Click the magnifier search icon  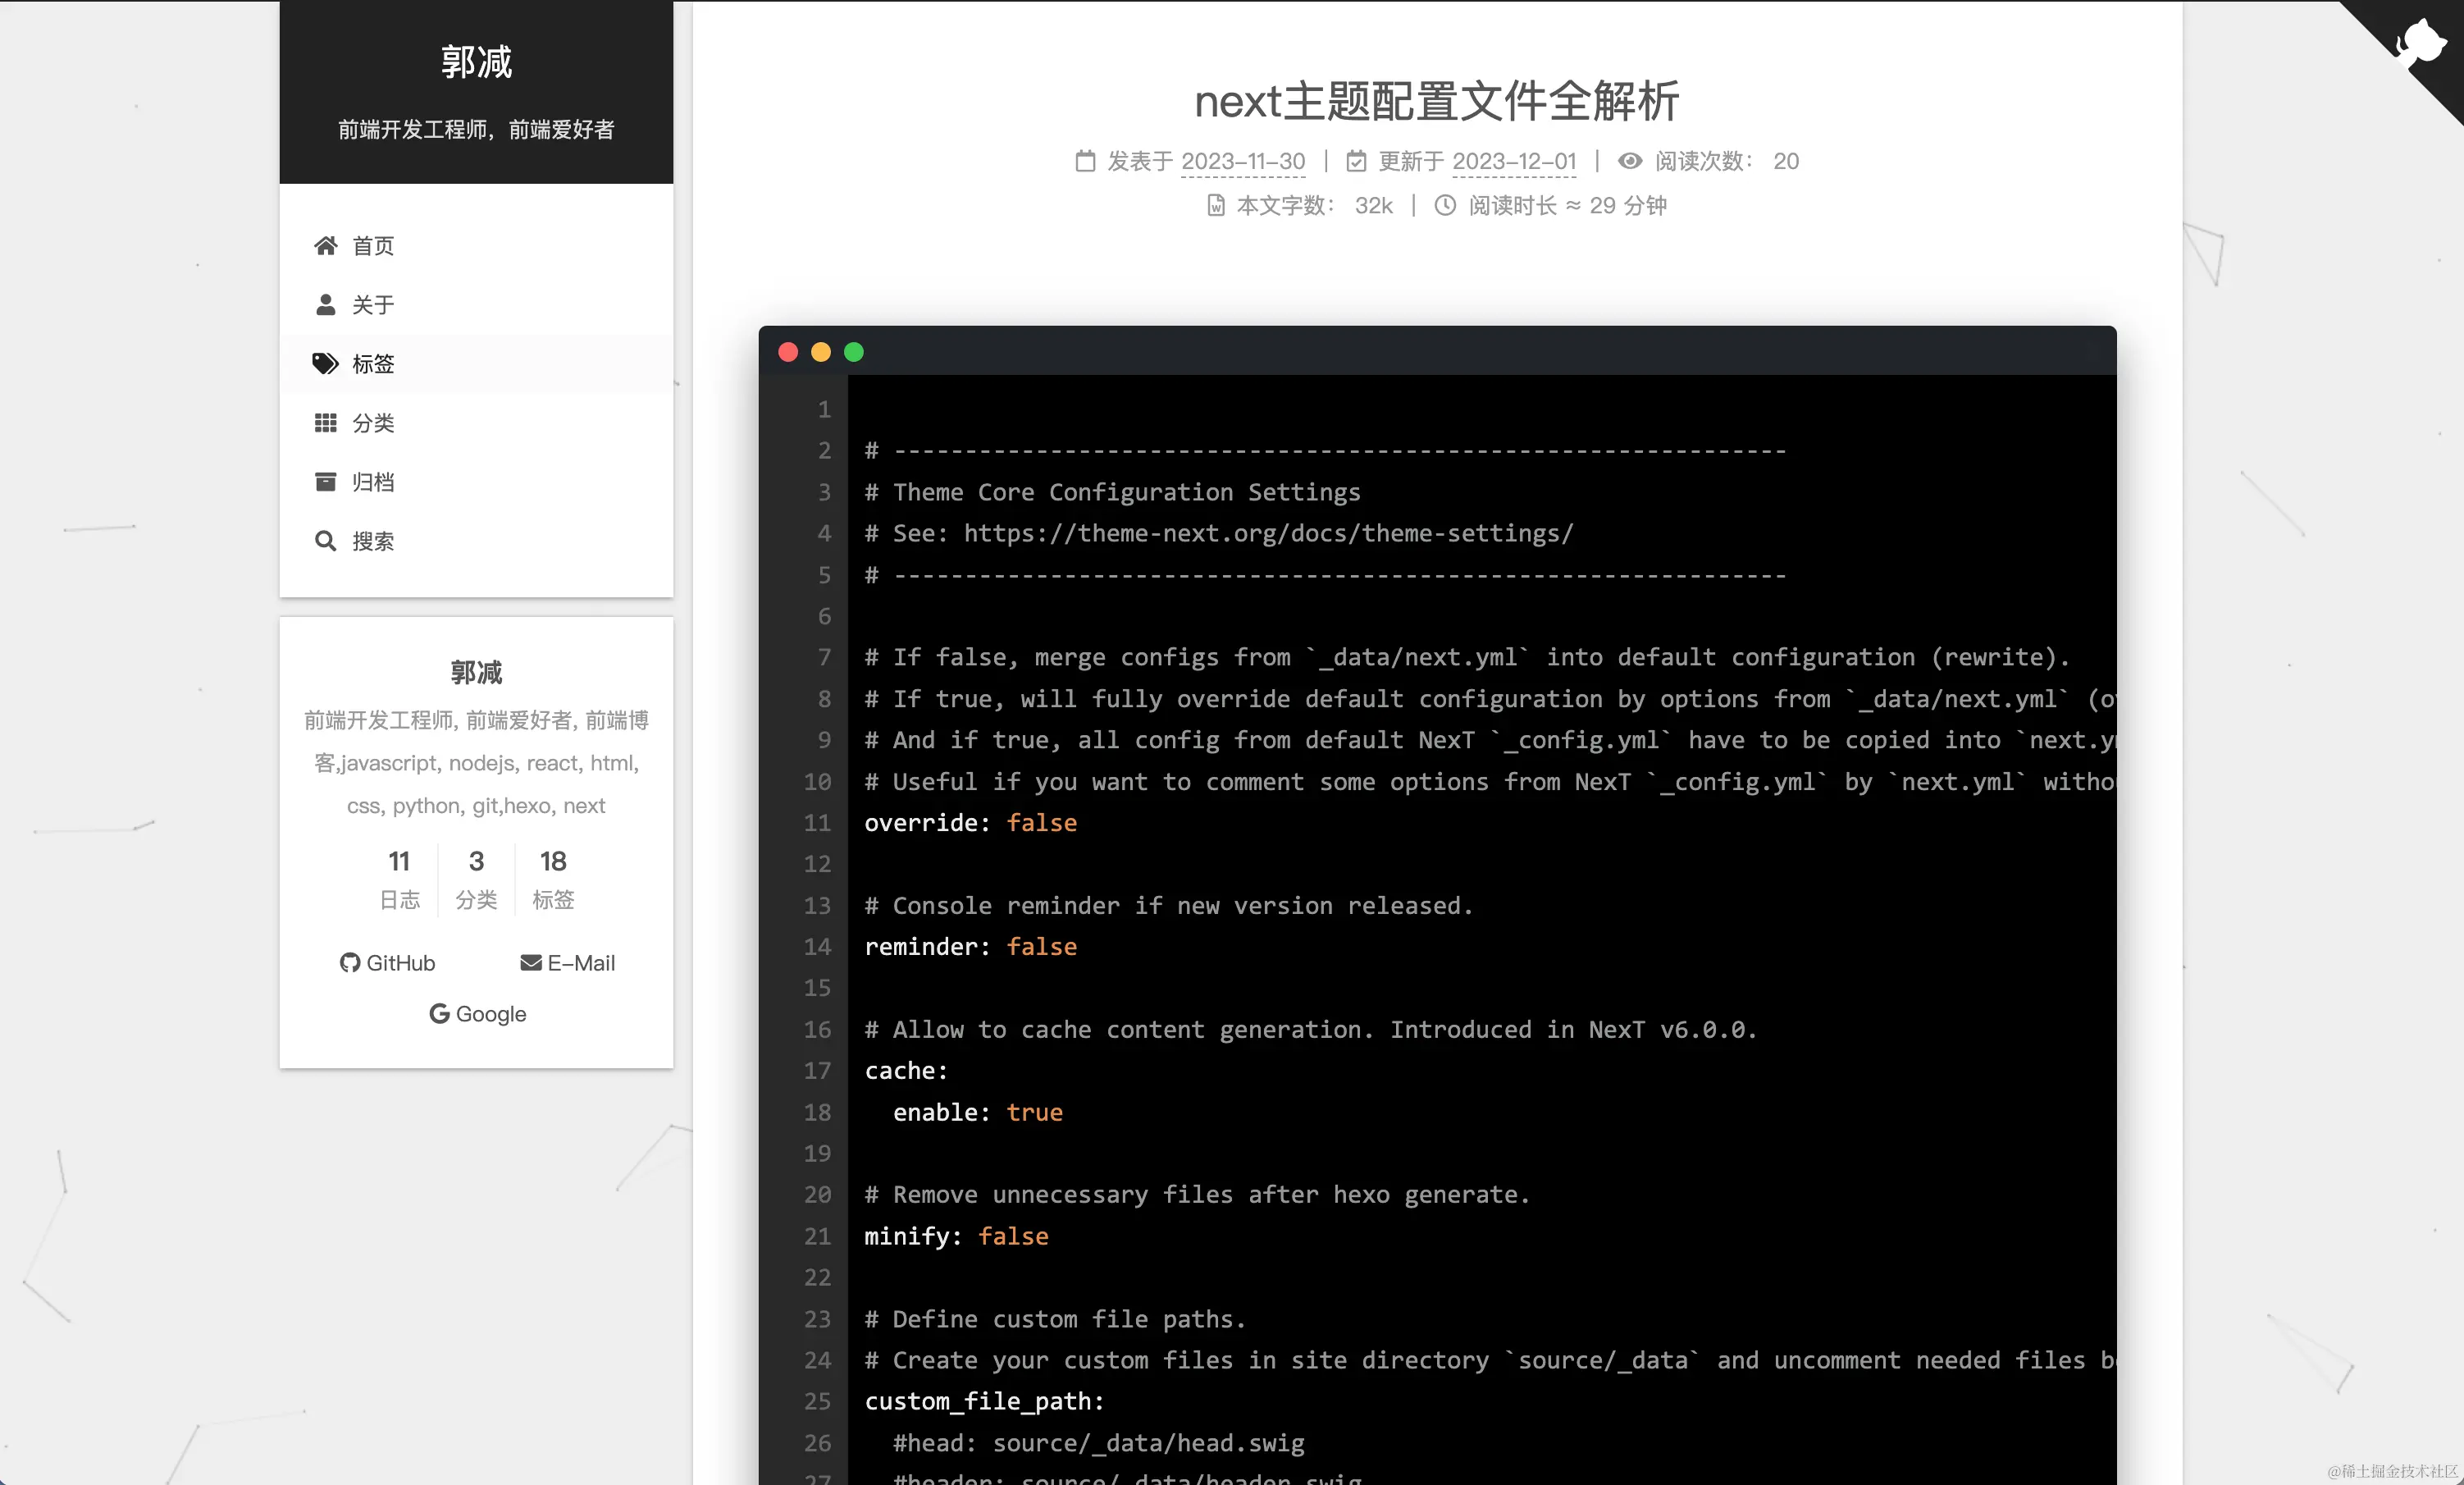[325, 541]
